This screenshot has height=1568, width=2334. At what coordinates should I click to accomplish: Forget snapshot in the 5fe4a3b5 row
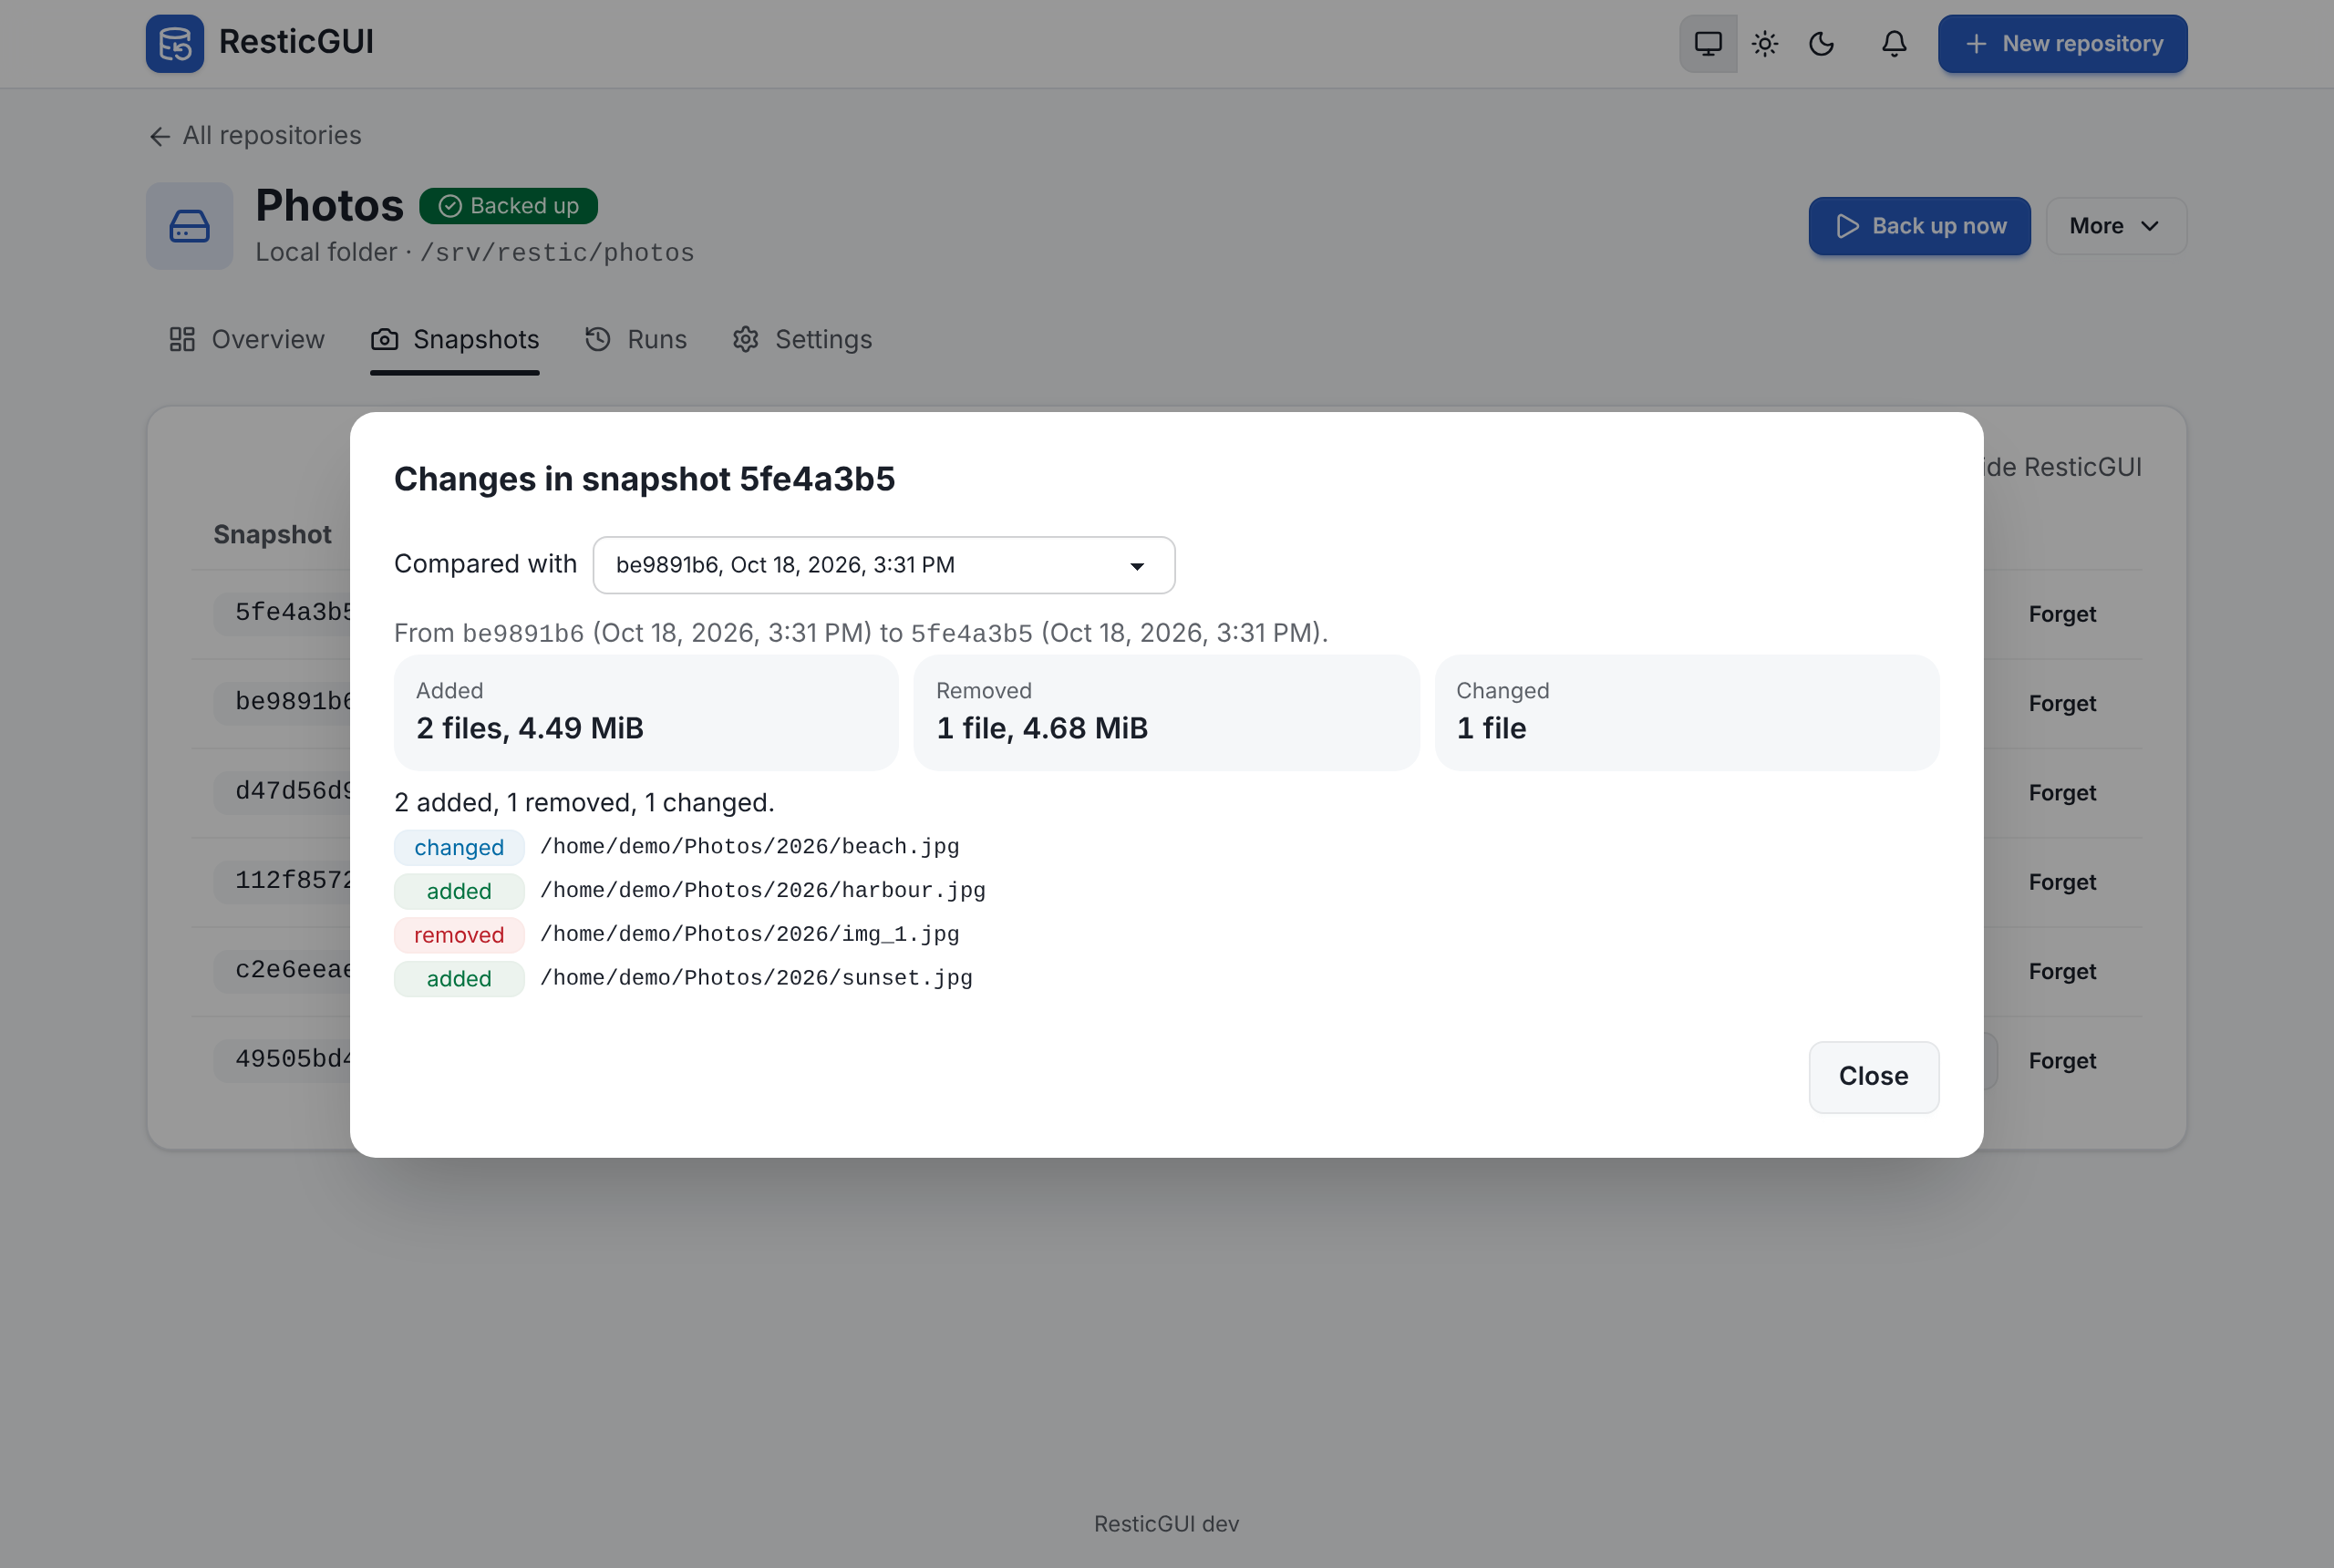tap(2062, 614)
